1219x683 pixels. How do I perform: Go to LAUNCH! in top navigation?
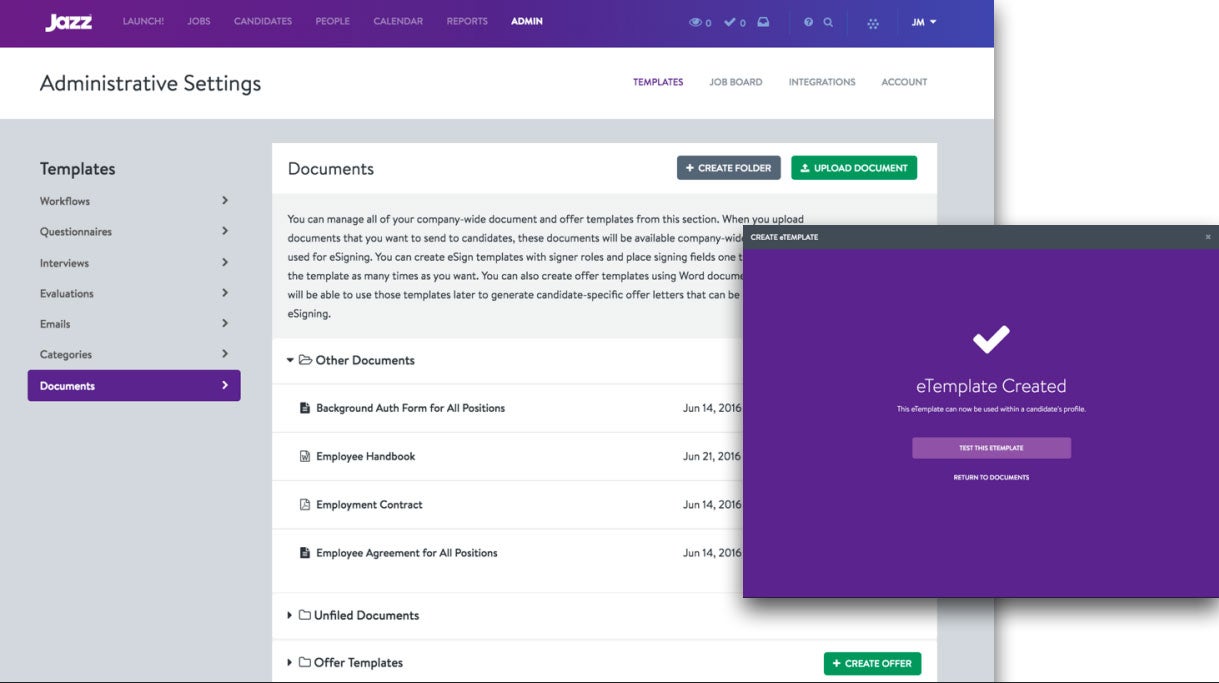coord(143,21)
